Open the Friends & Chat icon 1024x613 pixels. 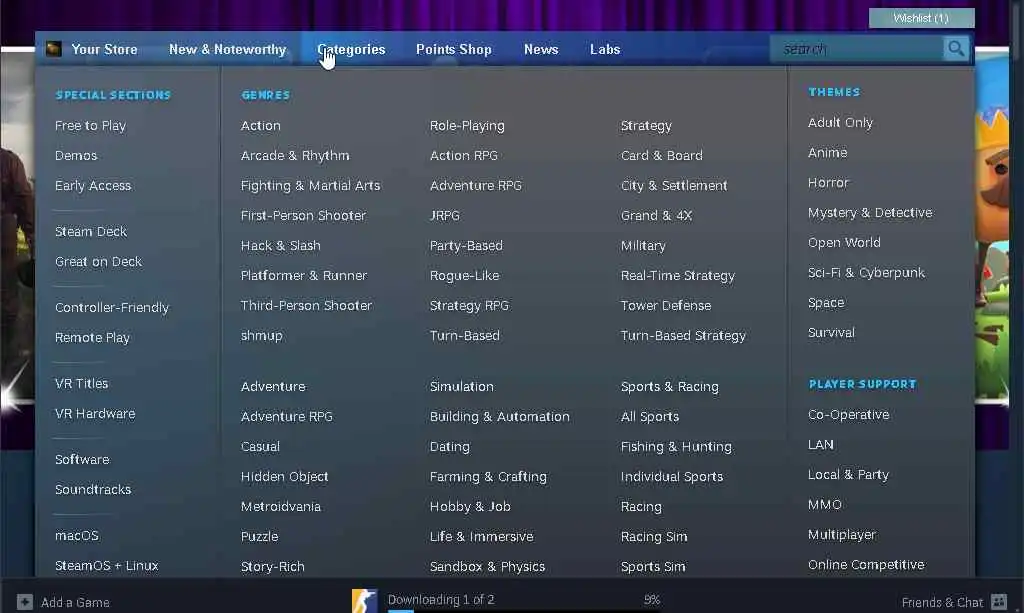point(999,602)
